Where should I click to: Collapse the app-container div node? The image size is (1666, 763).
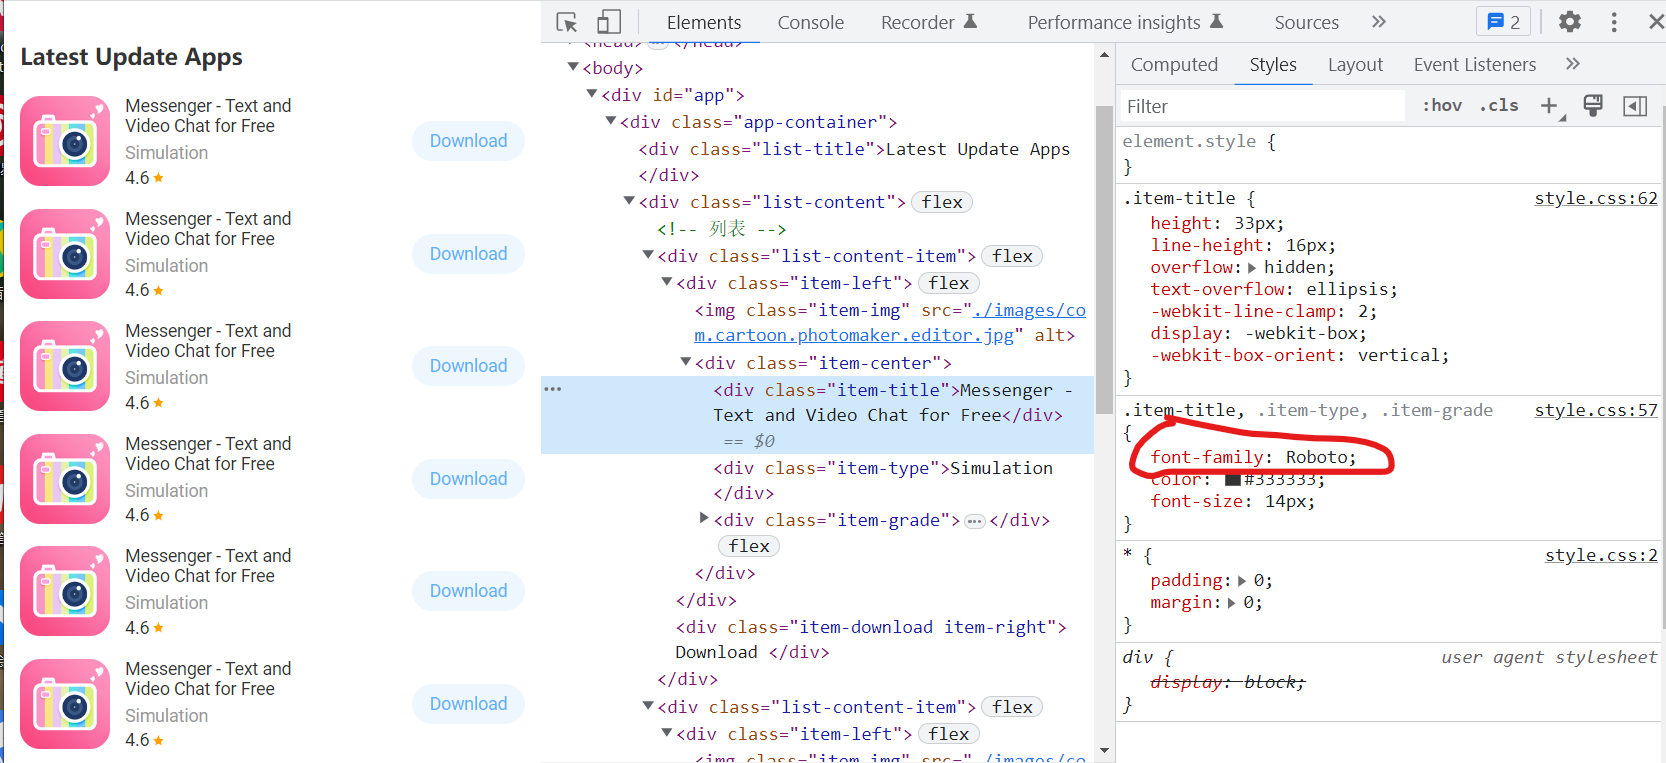coord(611,121)
